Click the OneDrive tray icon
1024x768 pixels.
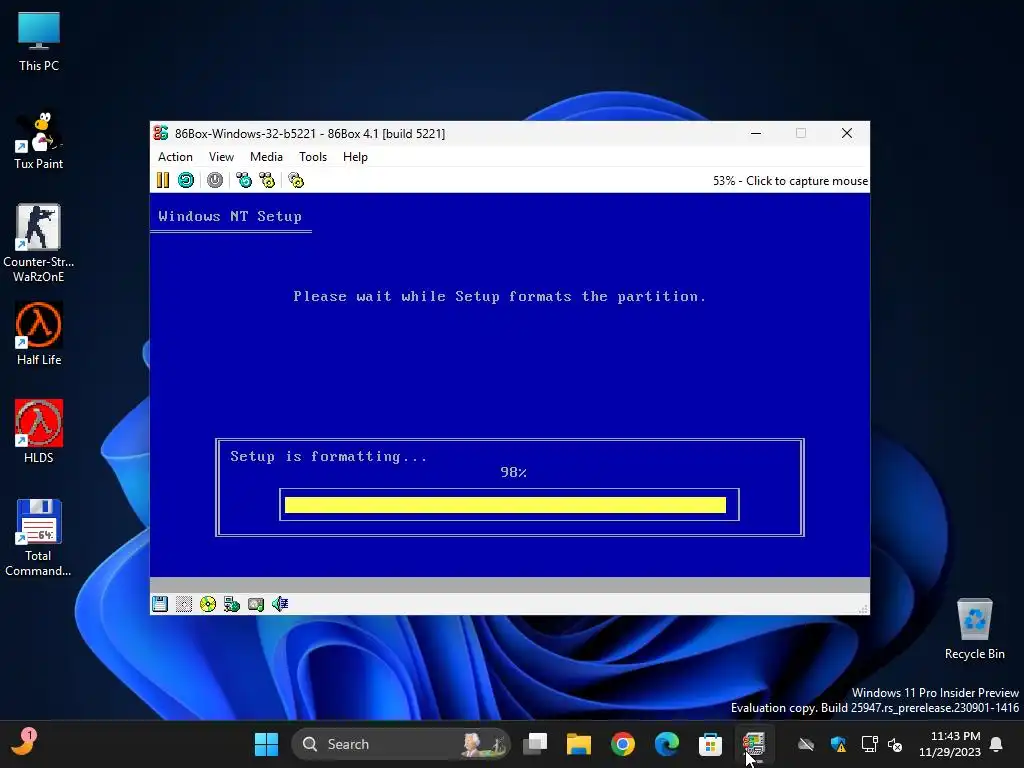tap(806, 744)
